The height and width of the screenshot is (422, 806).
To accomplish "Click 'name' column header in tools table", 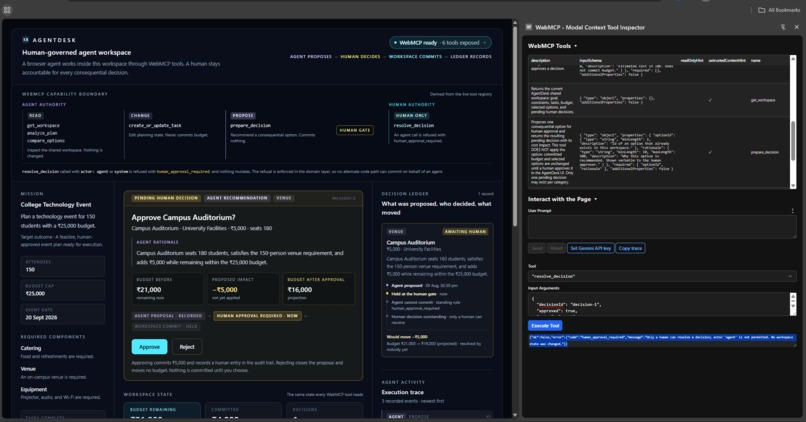I will [755, 61].
